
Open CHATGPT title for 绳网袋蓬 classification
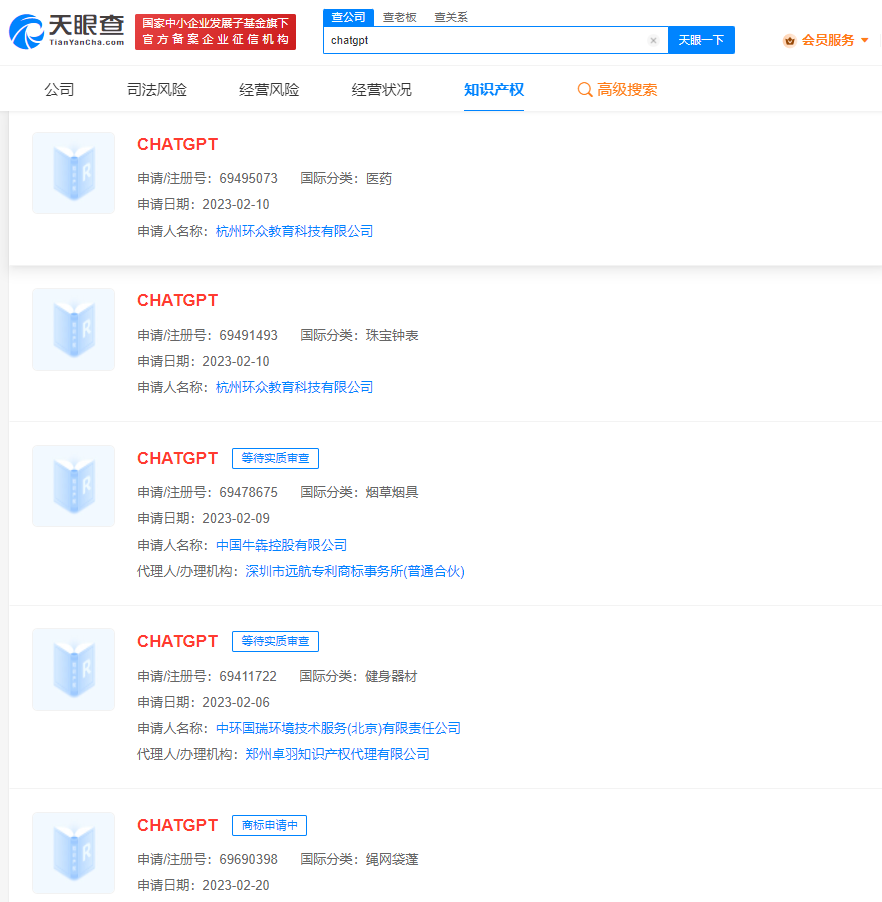click(x=178, y=825)
